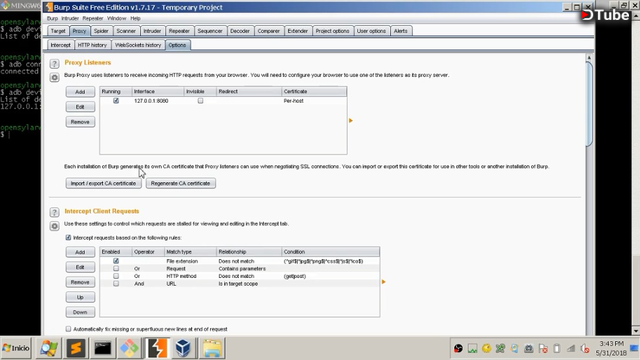This screenshot has width=640, height=360.
Task: Click show desktop icon beside clock
Action: [x=634, y=349]
